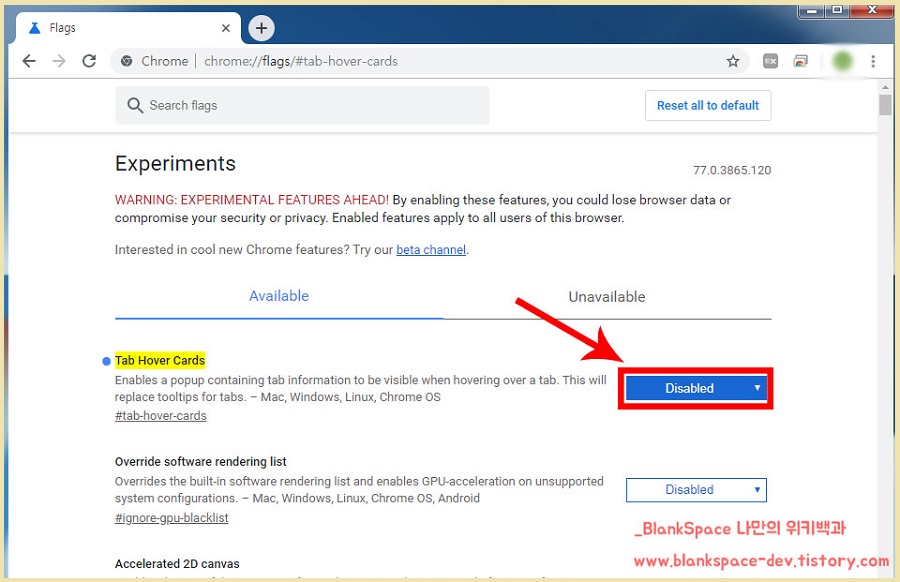Follow the #tab-hover-cards anchor link
The width and height of the screenshot is (900, 582).
[161, 416]
